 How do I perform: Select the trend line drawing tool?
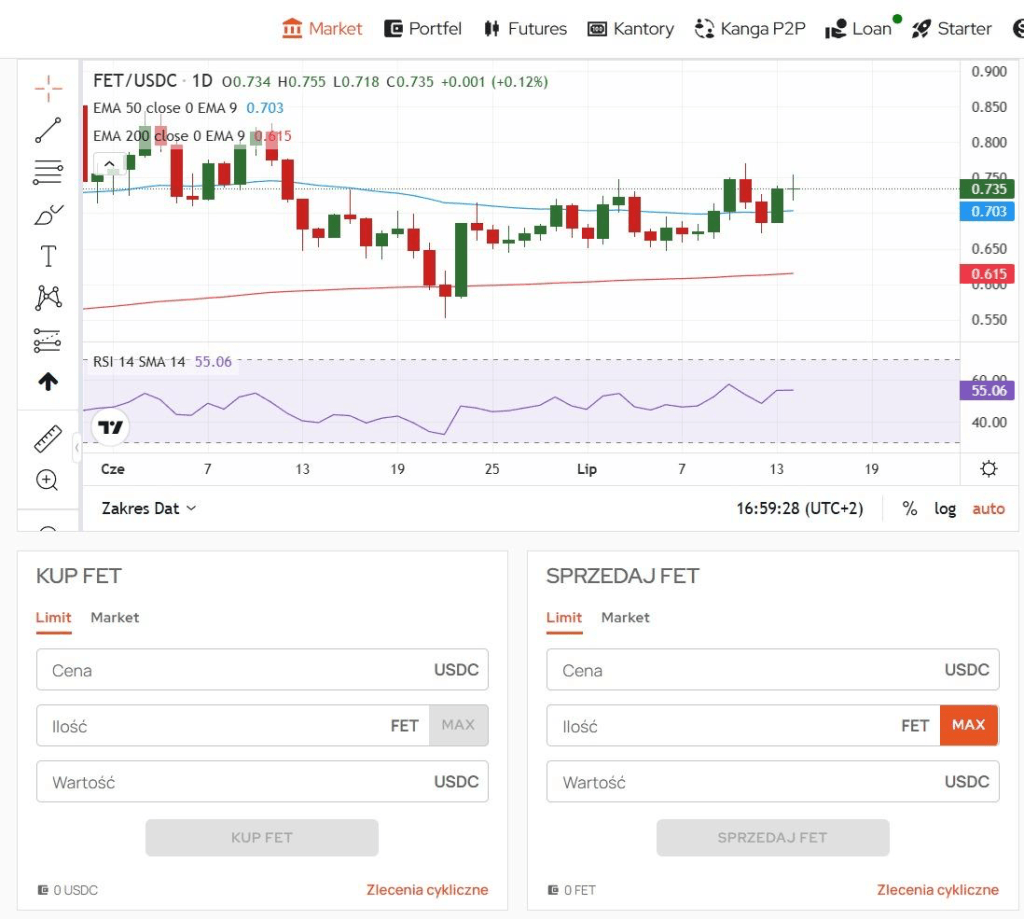(x=48, y=130)
